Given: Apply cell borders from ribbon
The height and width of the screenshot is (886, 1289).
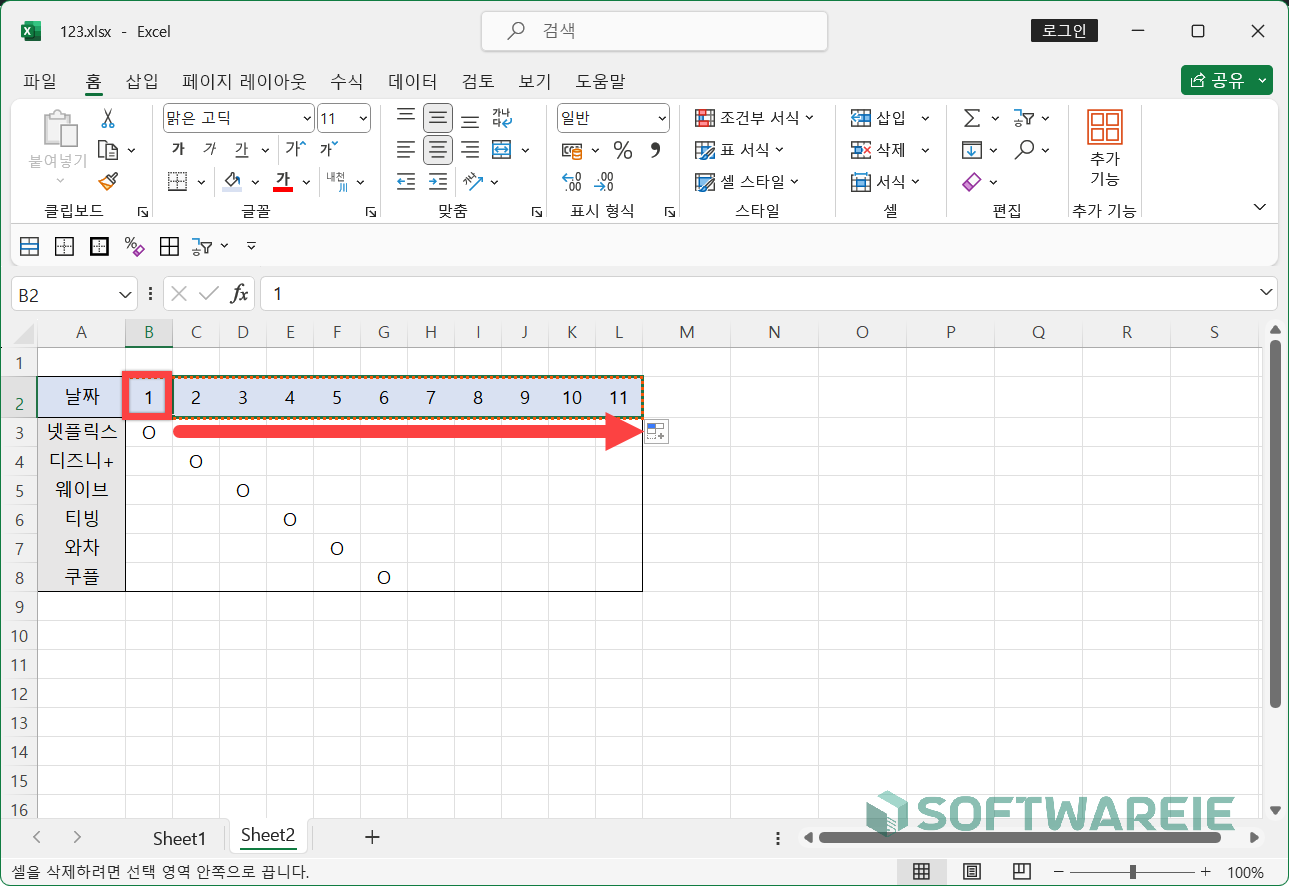Looking at the screenshot, I should coord(178,181).
